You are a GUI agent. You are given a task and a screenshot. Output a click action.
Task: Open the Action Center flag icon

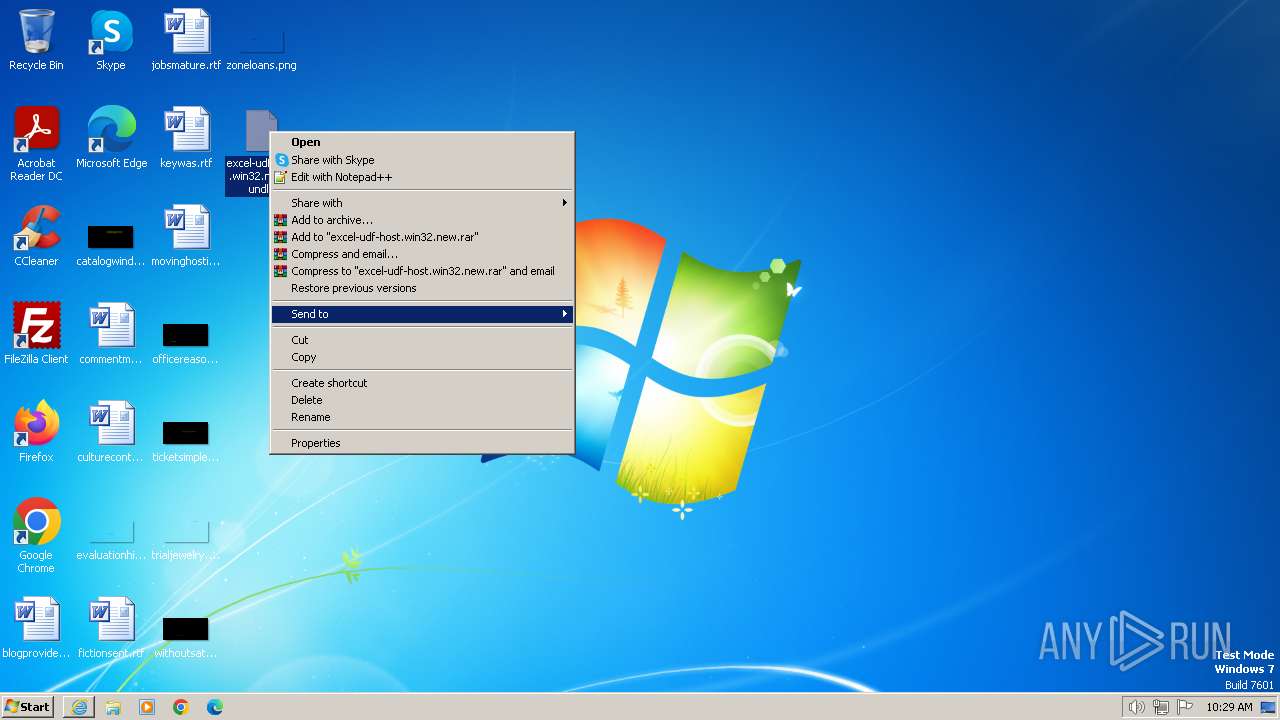click(1185, 707)
